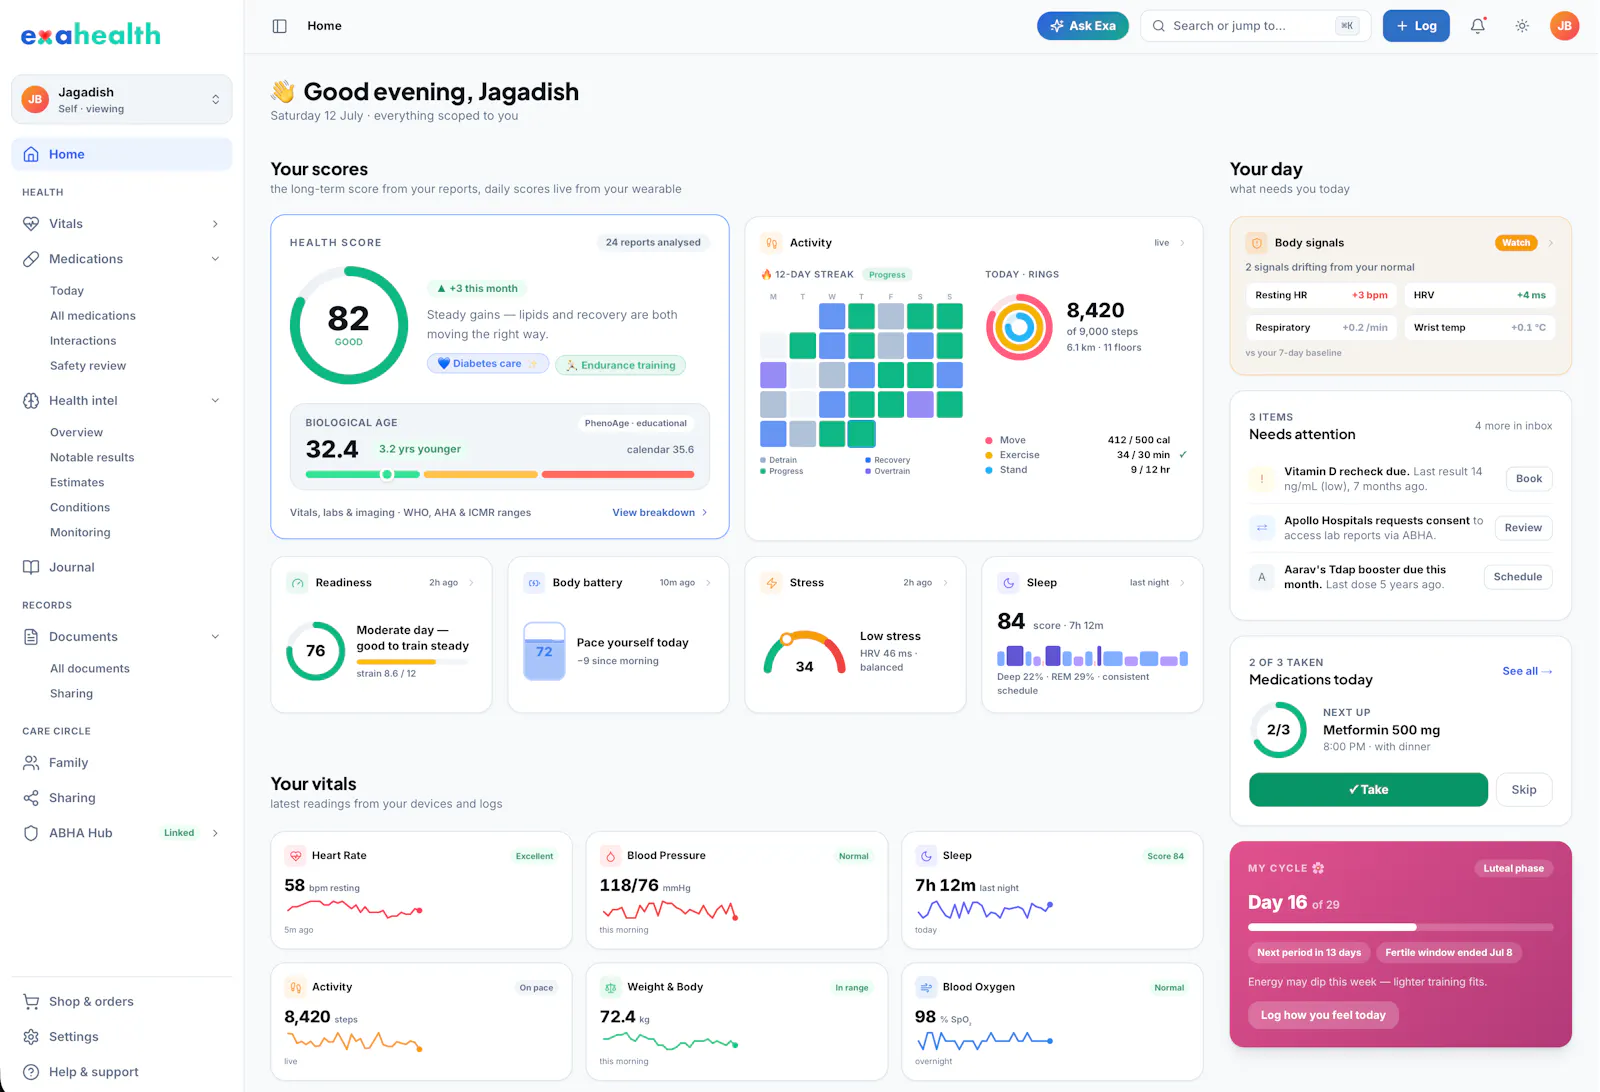Click the Blood Pressure droplet icon

point(610,856)
